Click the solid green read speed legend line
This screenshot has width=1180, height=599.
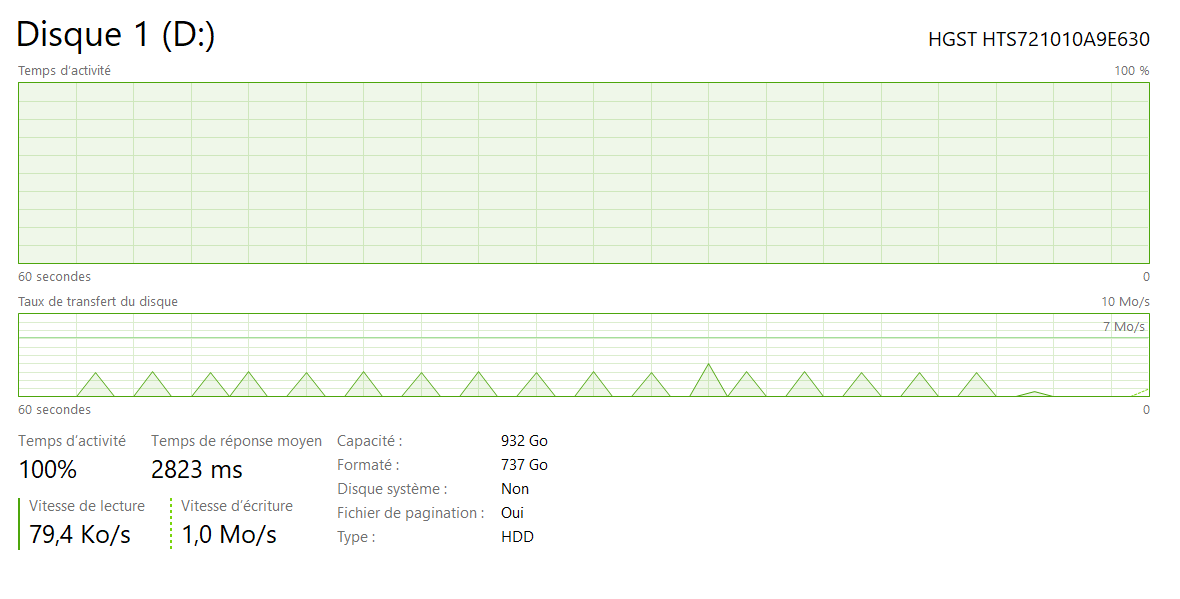tap(19, 523)
